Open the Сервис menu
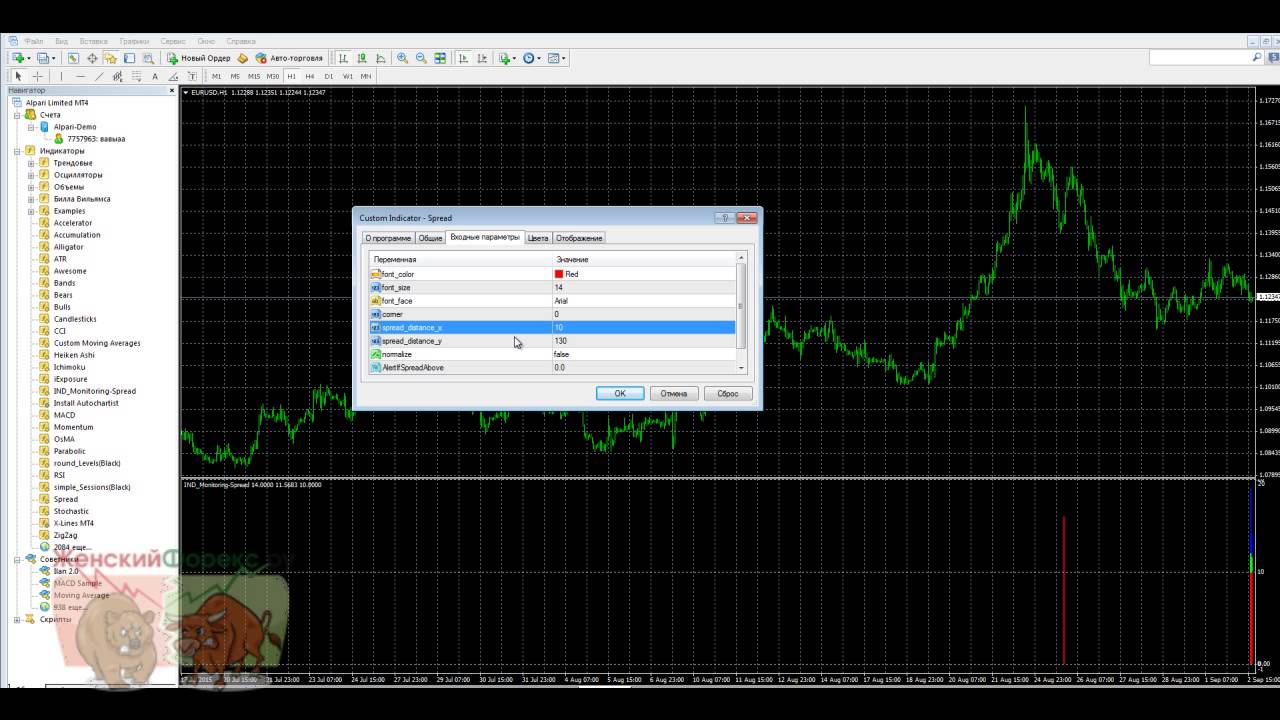Viewport: 1280px width, 720px height. (173, 41)
